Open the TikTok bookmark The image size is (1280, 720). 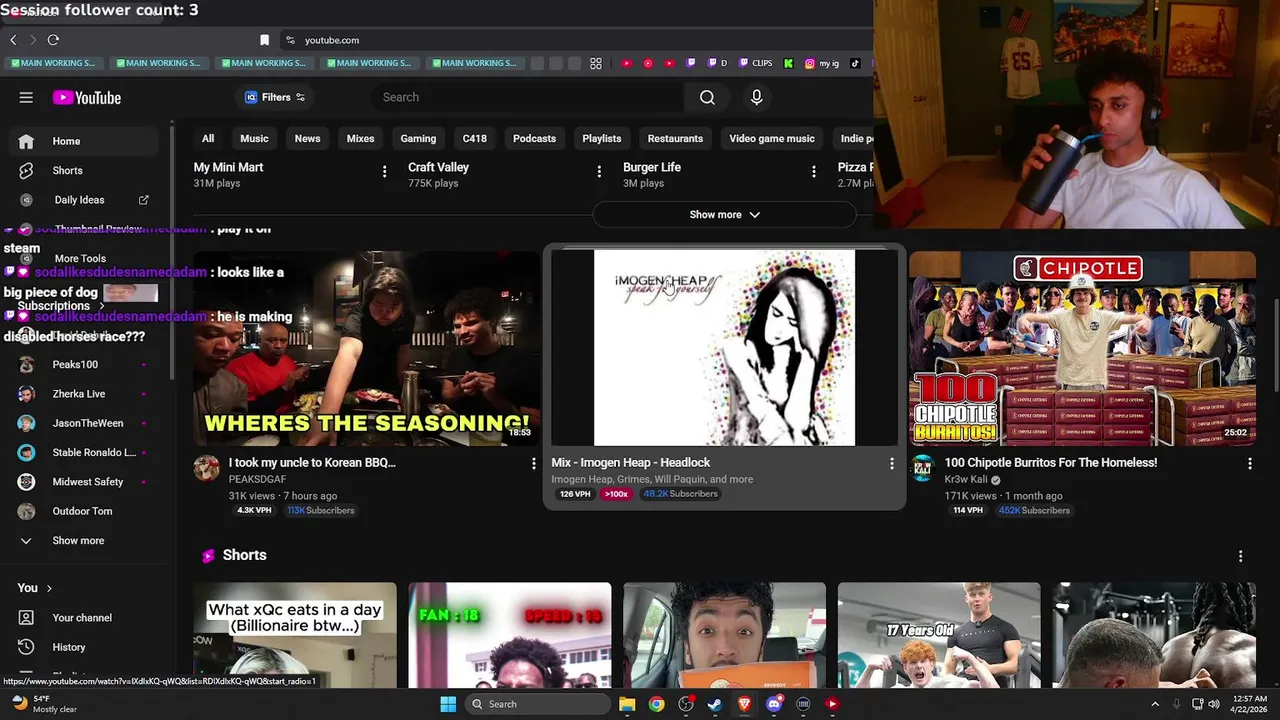coord(855,63)
